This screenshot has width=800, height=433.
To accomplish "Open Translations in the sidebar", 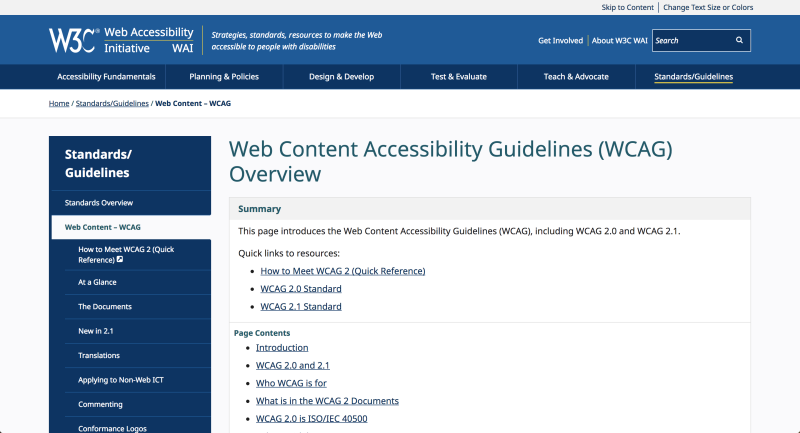I will point(138,355).
